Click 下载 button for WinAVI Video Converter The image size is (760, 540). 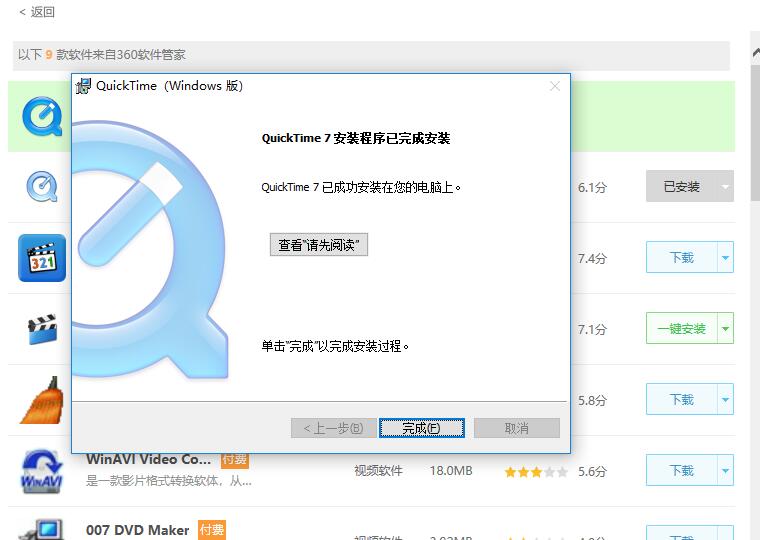681,470
